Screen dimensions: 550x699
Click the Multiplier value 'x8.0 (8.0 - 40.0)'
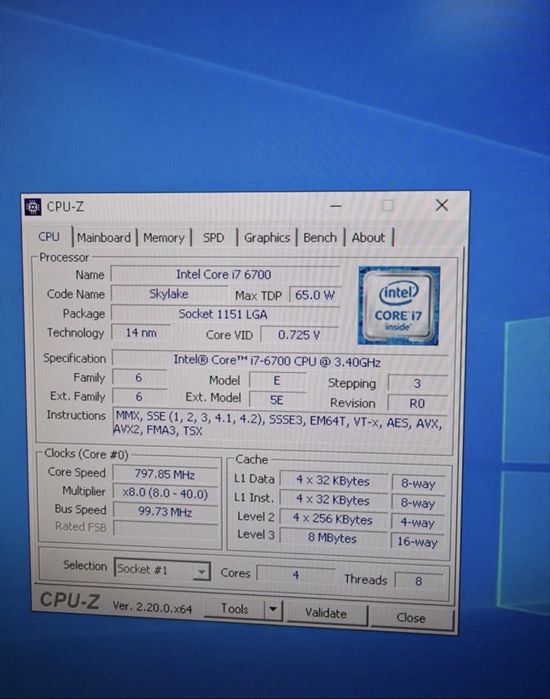pyautogui.click(x=165, y=493)
